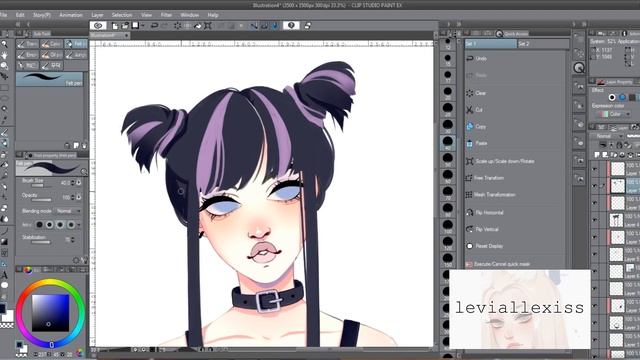The width and height of the screenshot is (640, 360).
Task: Choose the Text tool (A icon)
Action: pos(4,275)
